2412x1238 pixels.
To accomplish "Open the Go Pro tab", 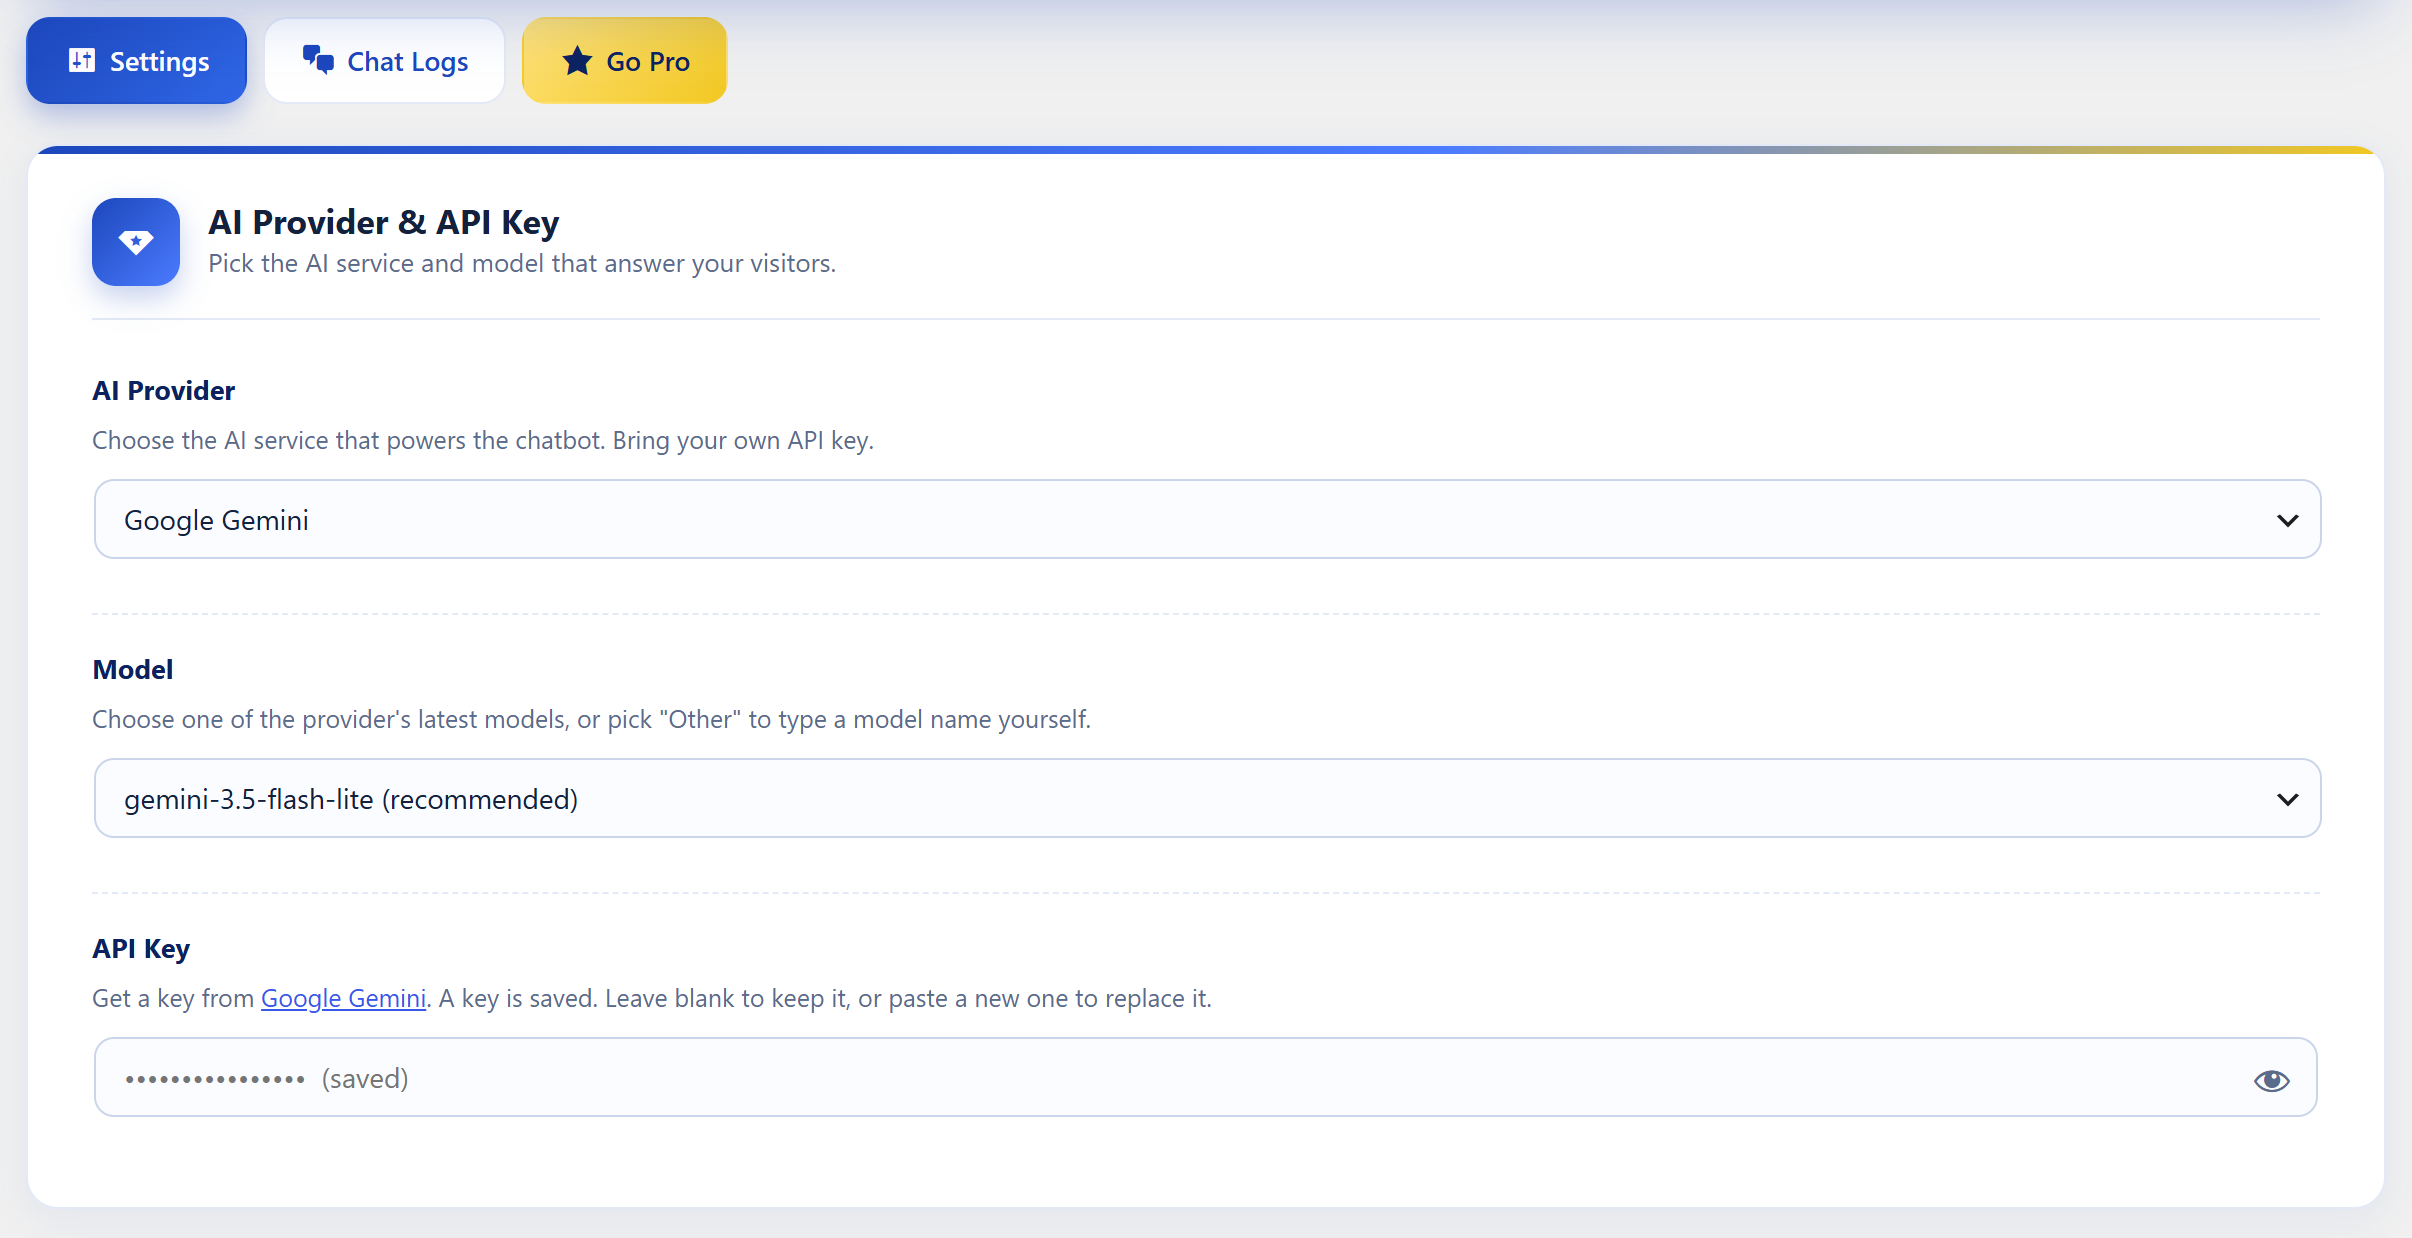I will coord(624,61).
